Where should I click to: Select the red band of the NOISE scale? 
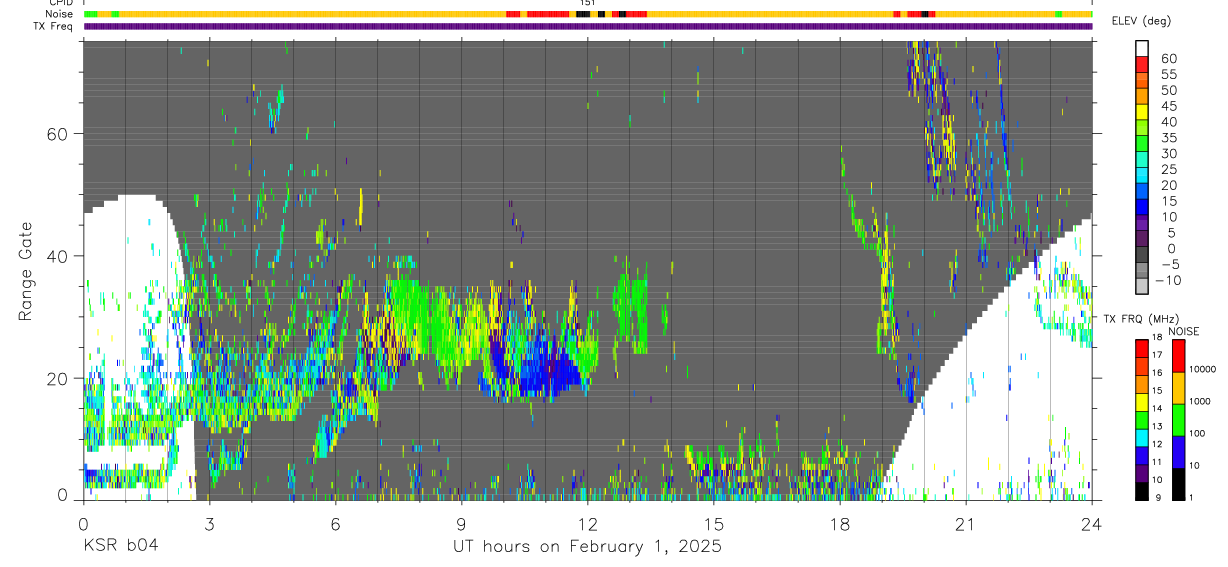[x=1179, y=354]
